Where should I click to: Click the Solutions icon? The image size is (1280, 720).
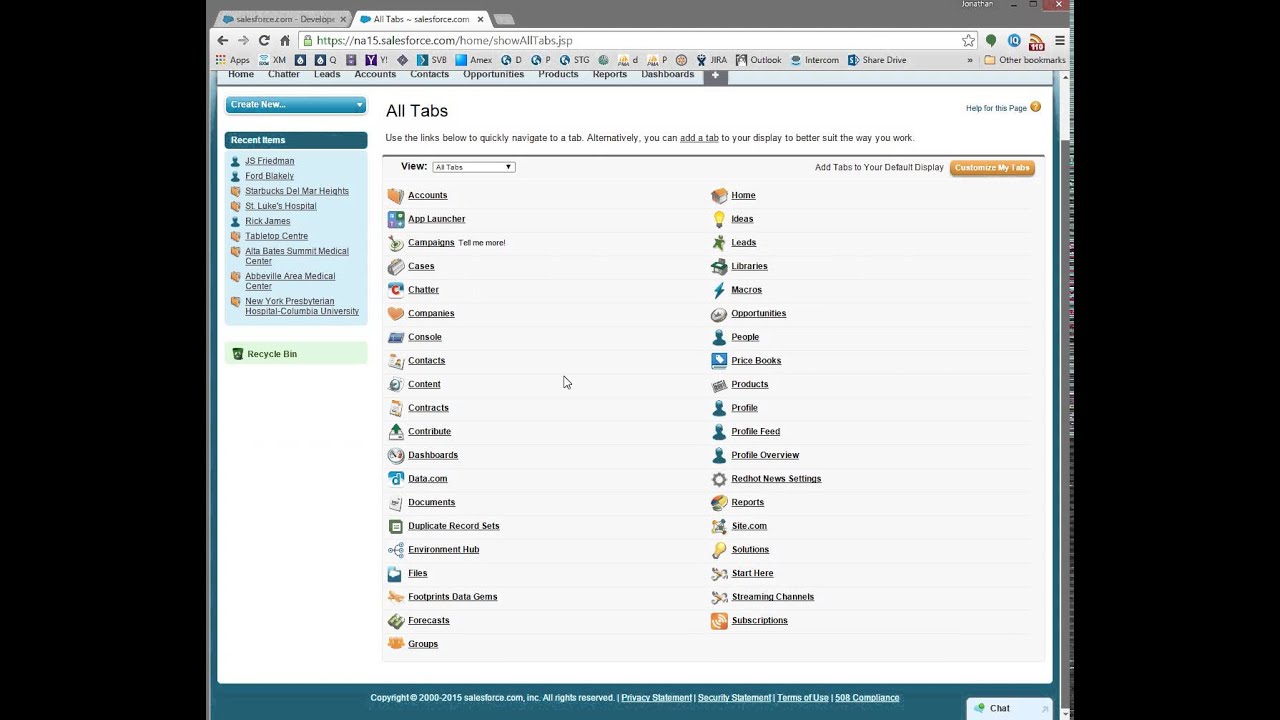point(719,550)
